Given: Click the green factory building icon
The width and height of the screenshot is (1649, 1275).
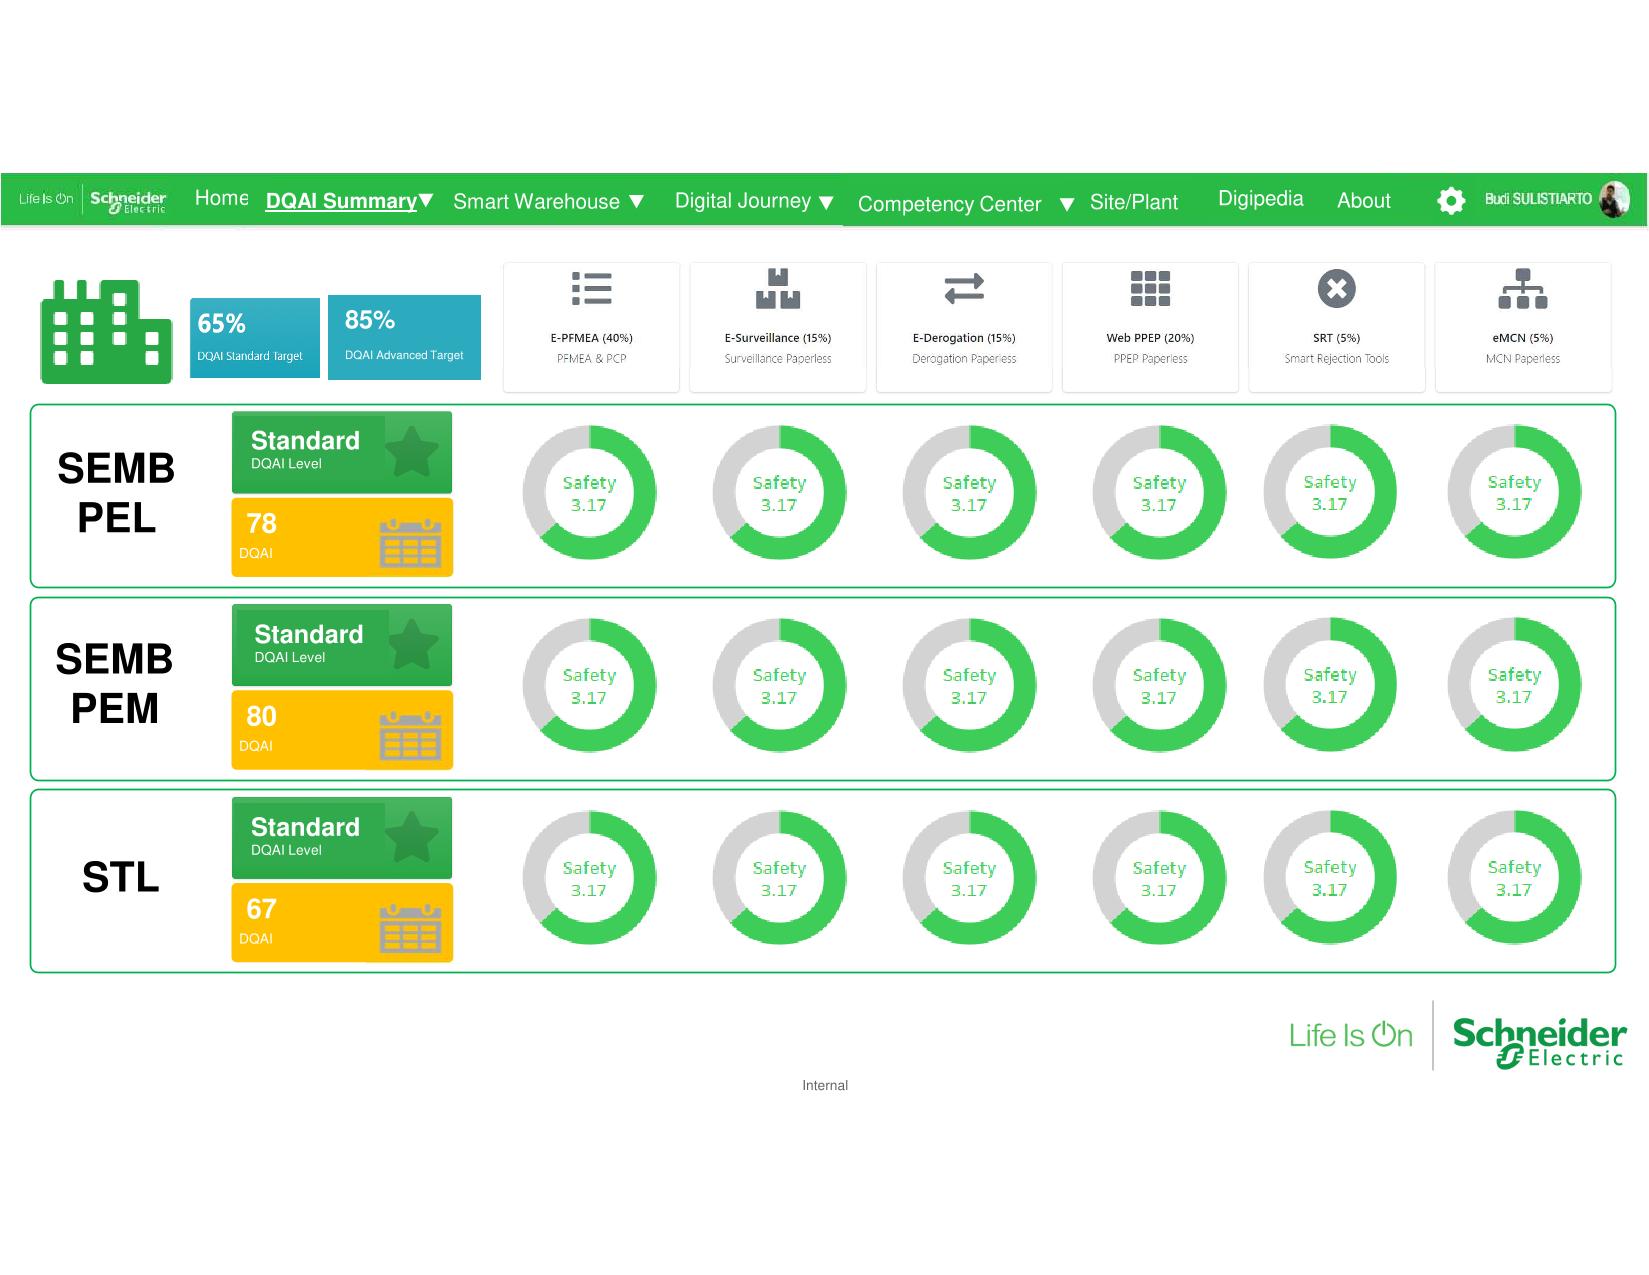Looking at the screenshot, I should 105,332.
